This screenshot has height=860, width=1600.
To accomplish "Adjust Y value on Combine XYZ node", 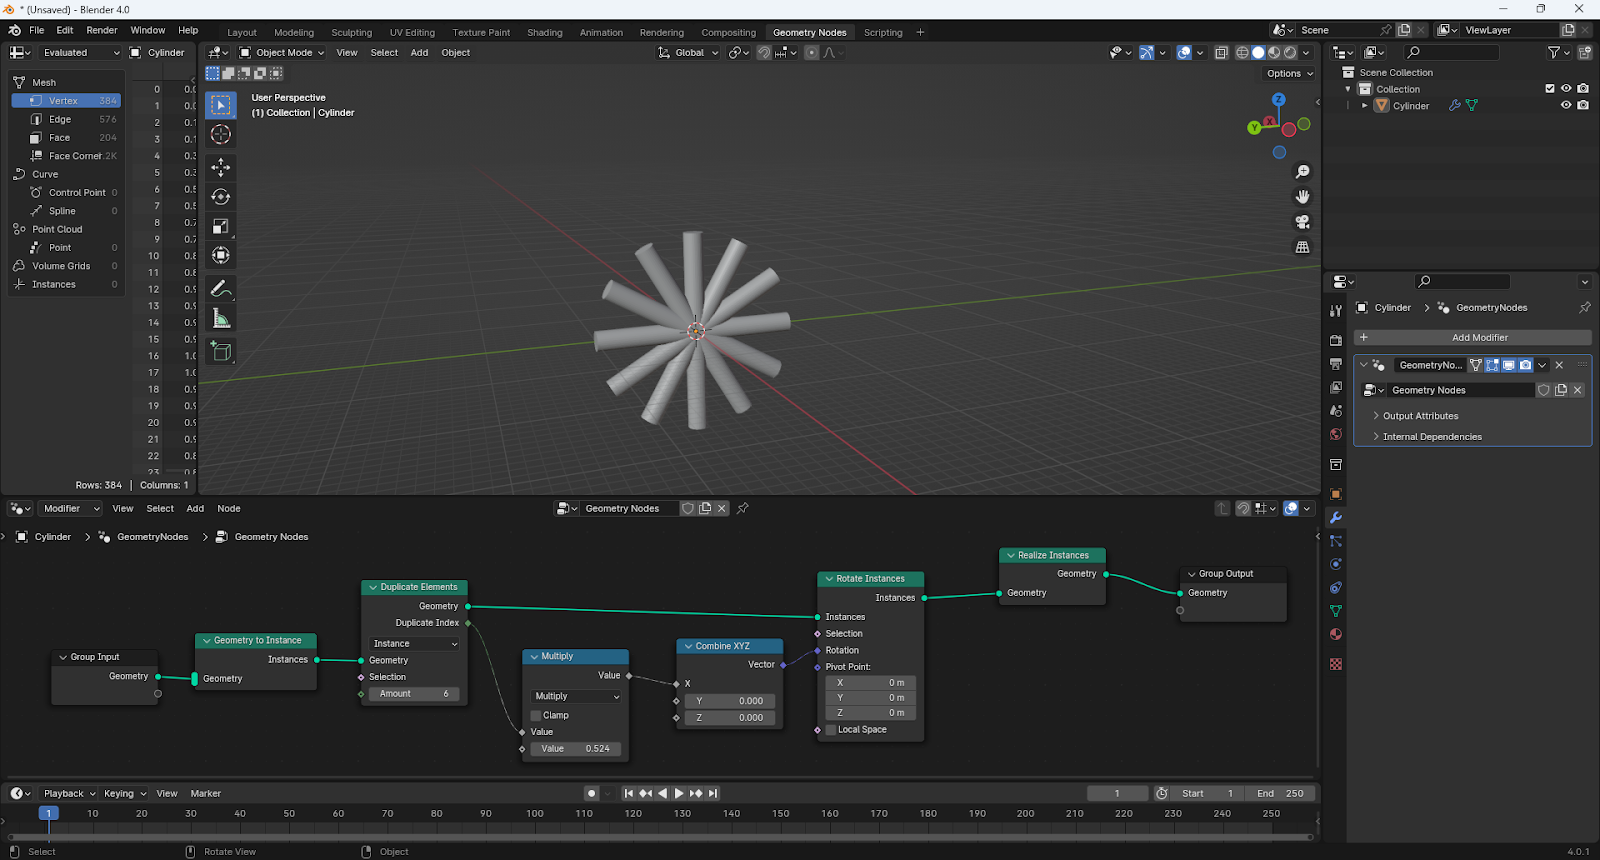I will 730,701.
